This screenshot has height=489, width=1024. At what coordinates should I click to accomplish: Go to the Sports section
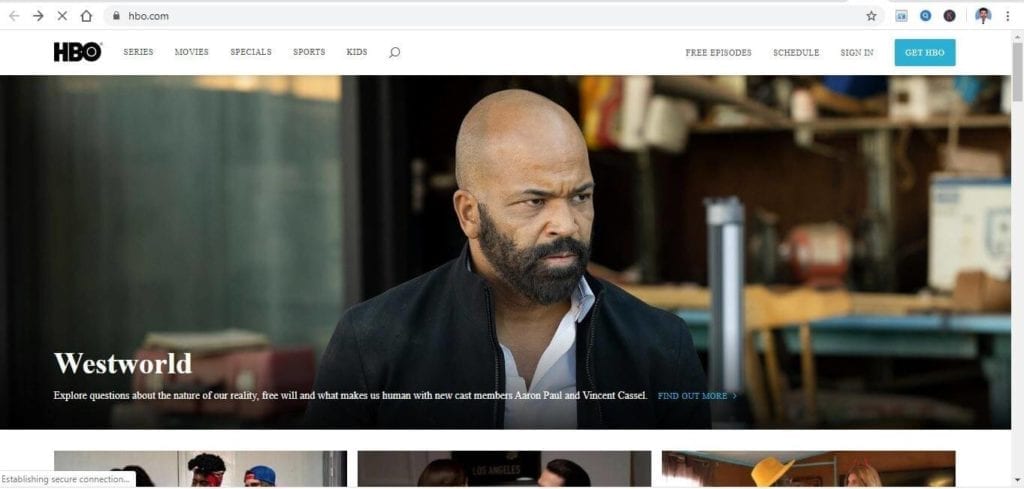[x=309, y=53]
